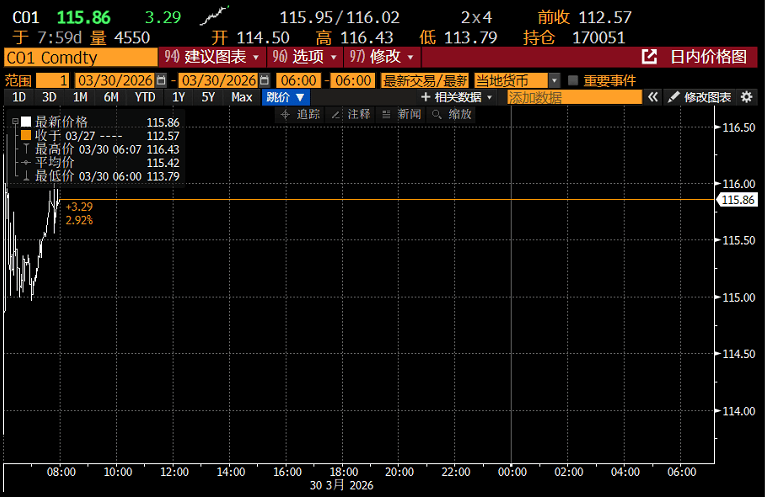Open the 新闻 news overlay tool
The height and width of the screenshot is (497, 765).
pos(401,115)
